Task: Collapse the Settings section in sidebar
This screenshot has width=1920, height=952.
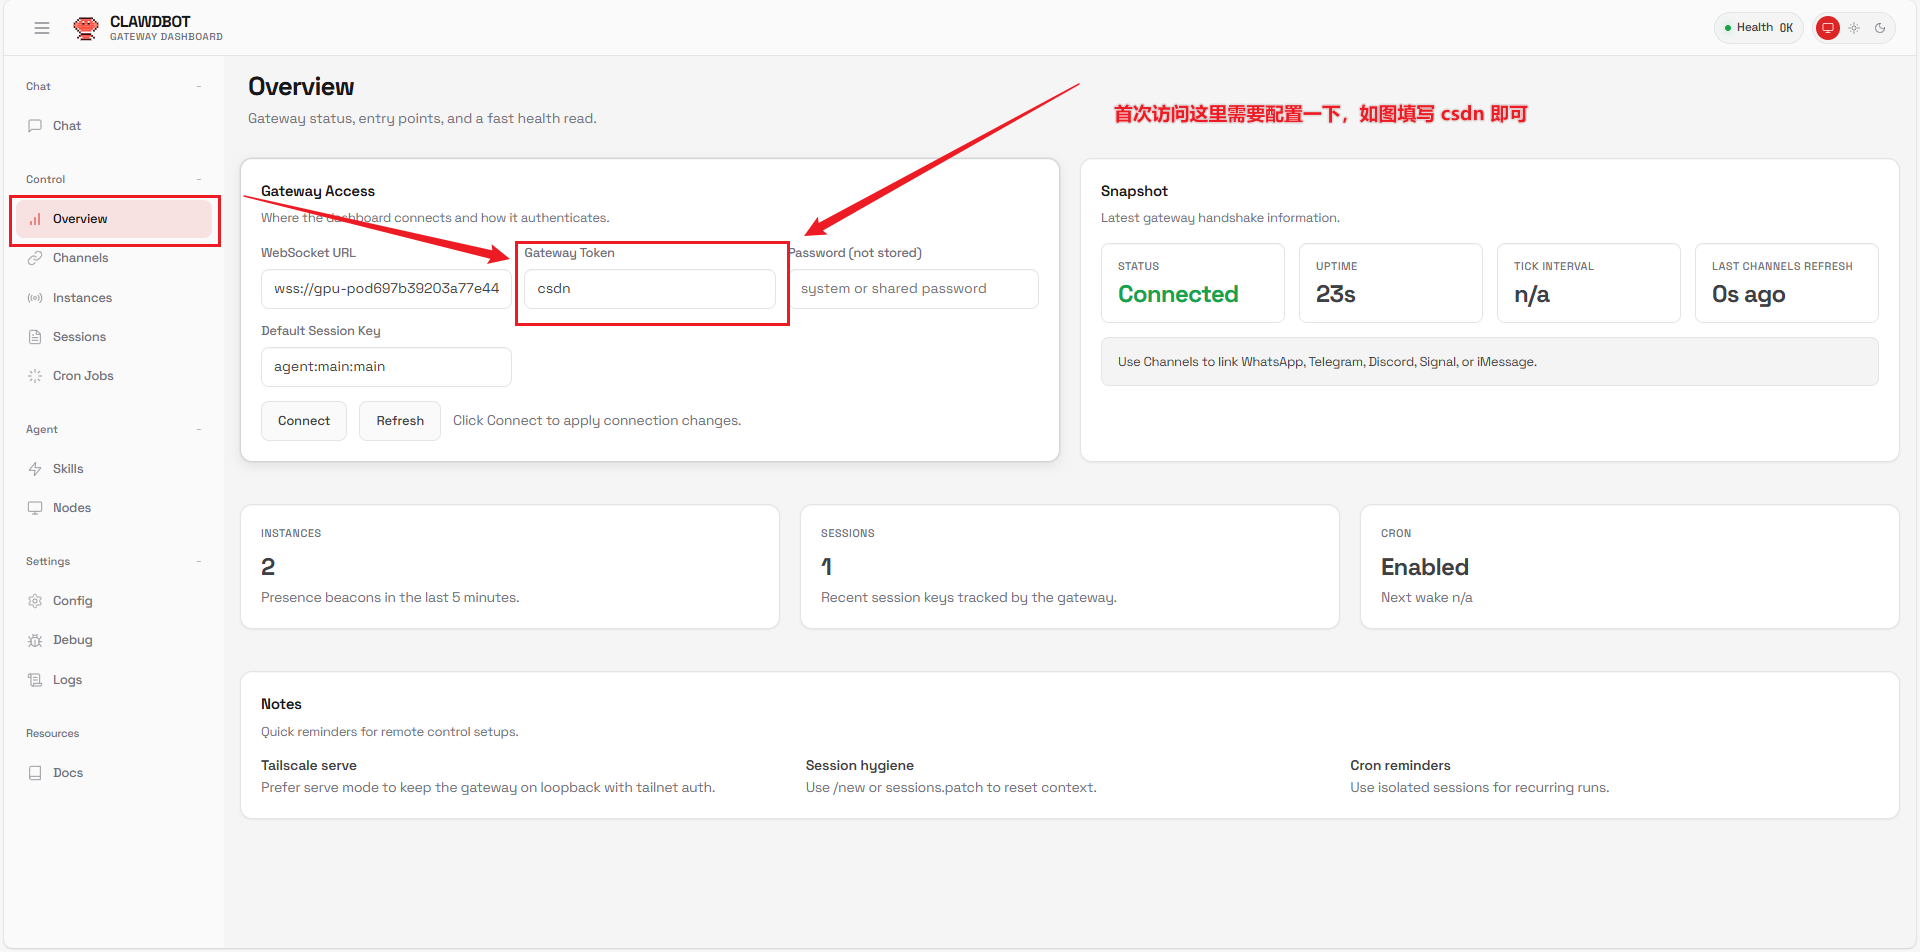Action: click(199, 562)
